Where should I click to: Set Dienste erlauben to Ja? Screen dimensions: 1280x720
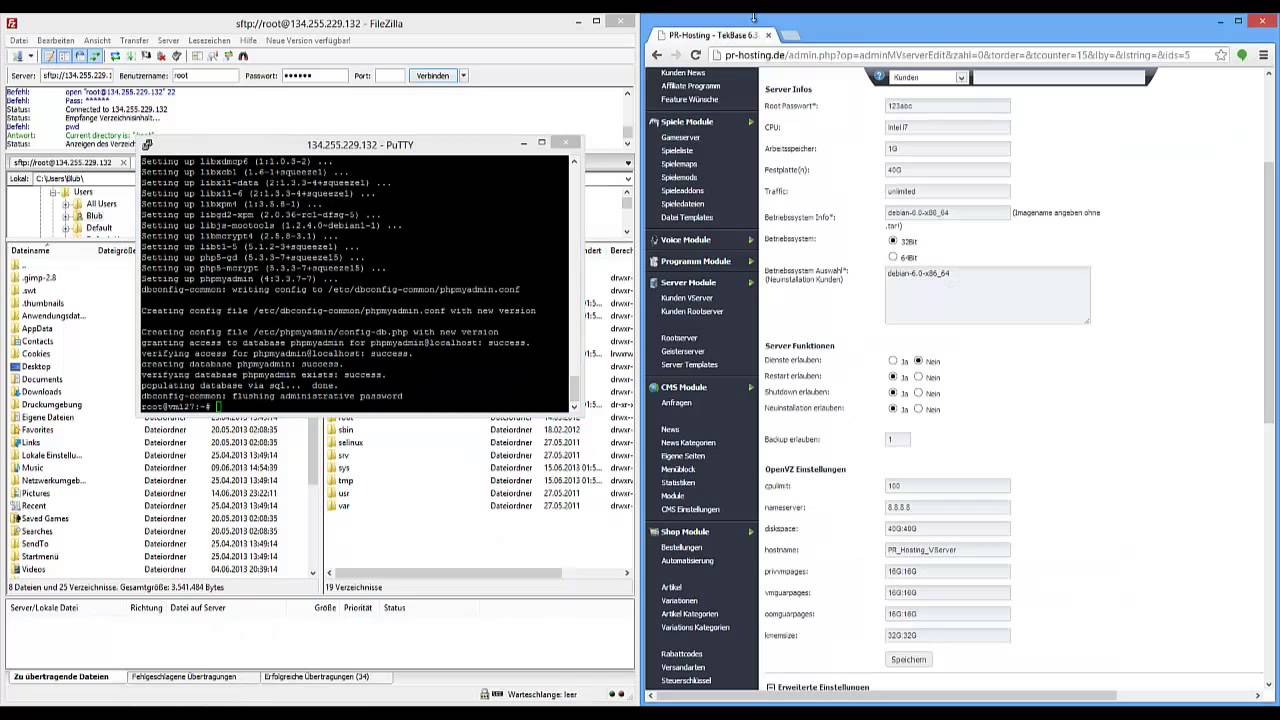893,361
